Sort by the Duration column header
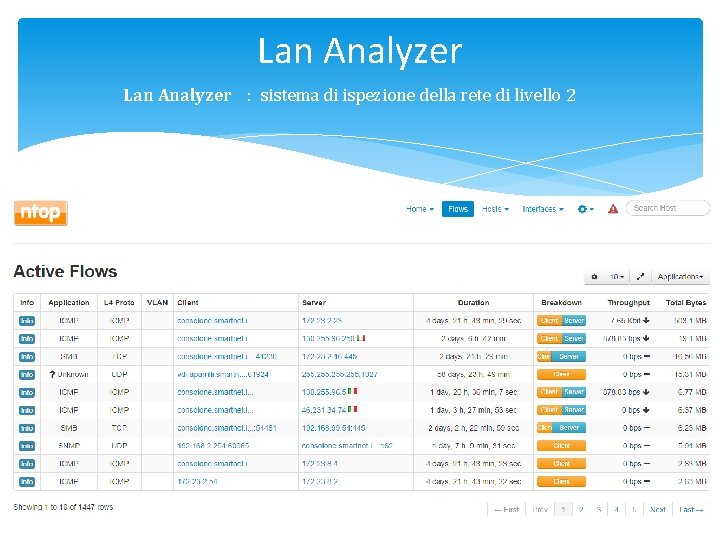The height and width of the screenshot is (540, 720). pos(473,303)
